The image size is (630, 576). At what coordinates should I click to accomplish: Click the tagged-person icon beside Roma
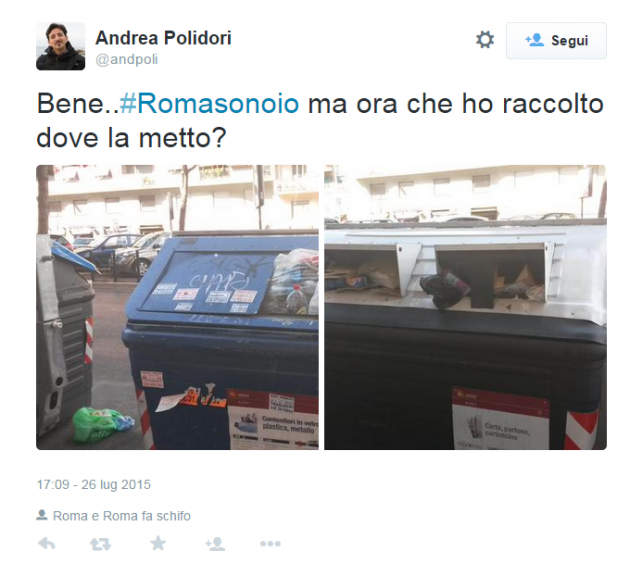click(x=42, y=515)
